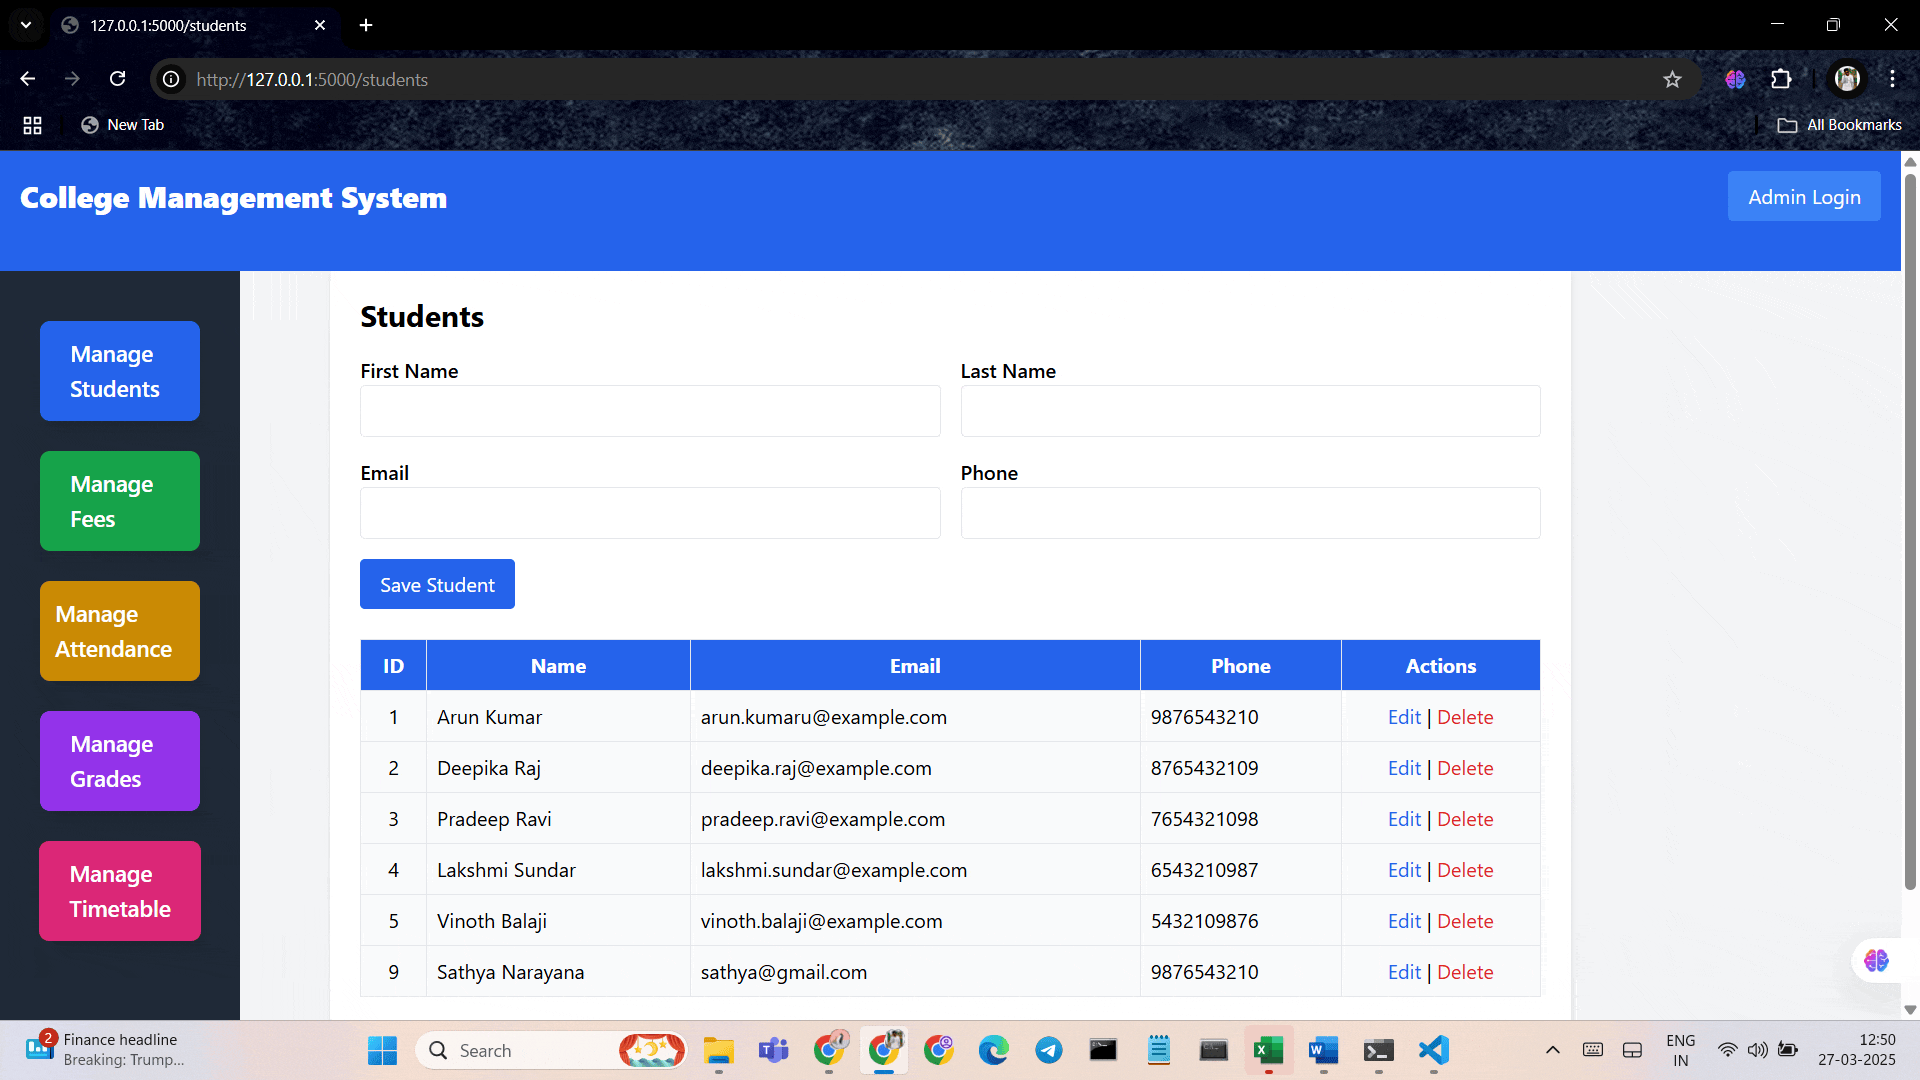Open the Manage Timetable section
This screenshot has width=1920, height=1080.
click(x=120, y=891)
